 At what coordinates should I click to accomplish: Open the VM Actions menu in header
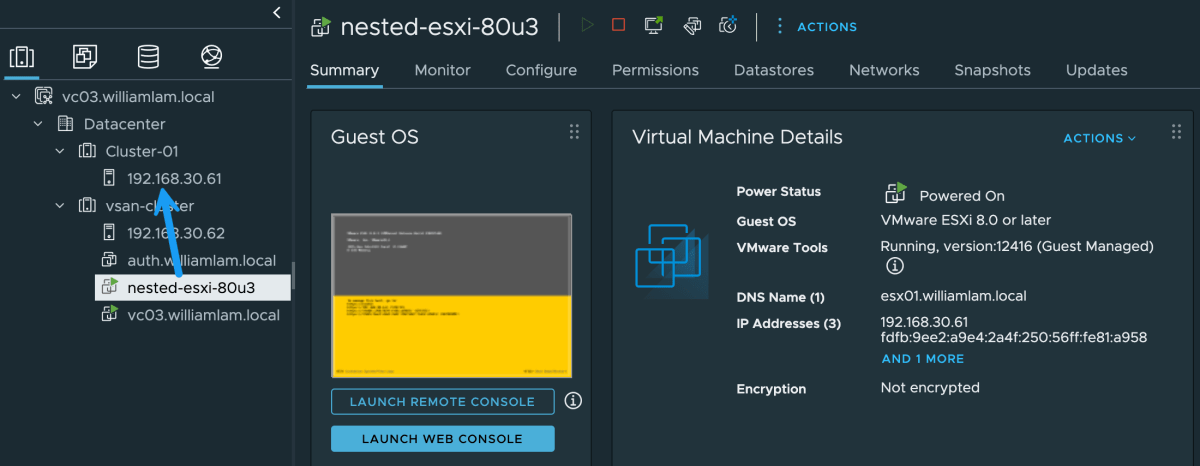(817, 27)
